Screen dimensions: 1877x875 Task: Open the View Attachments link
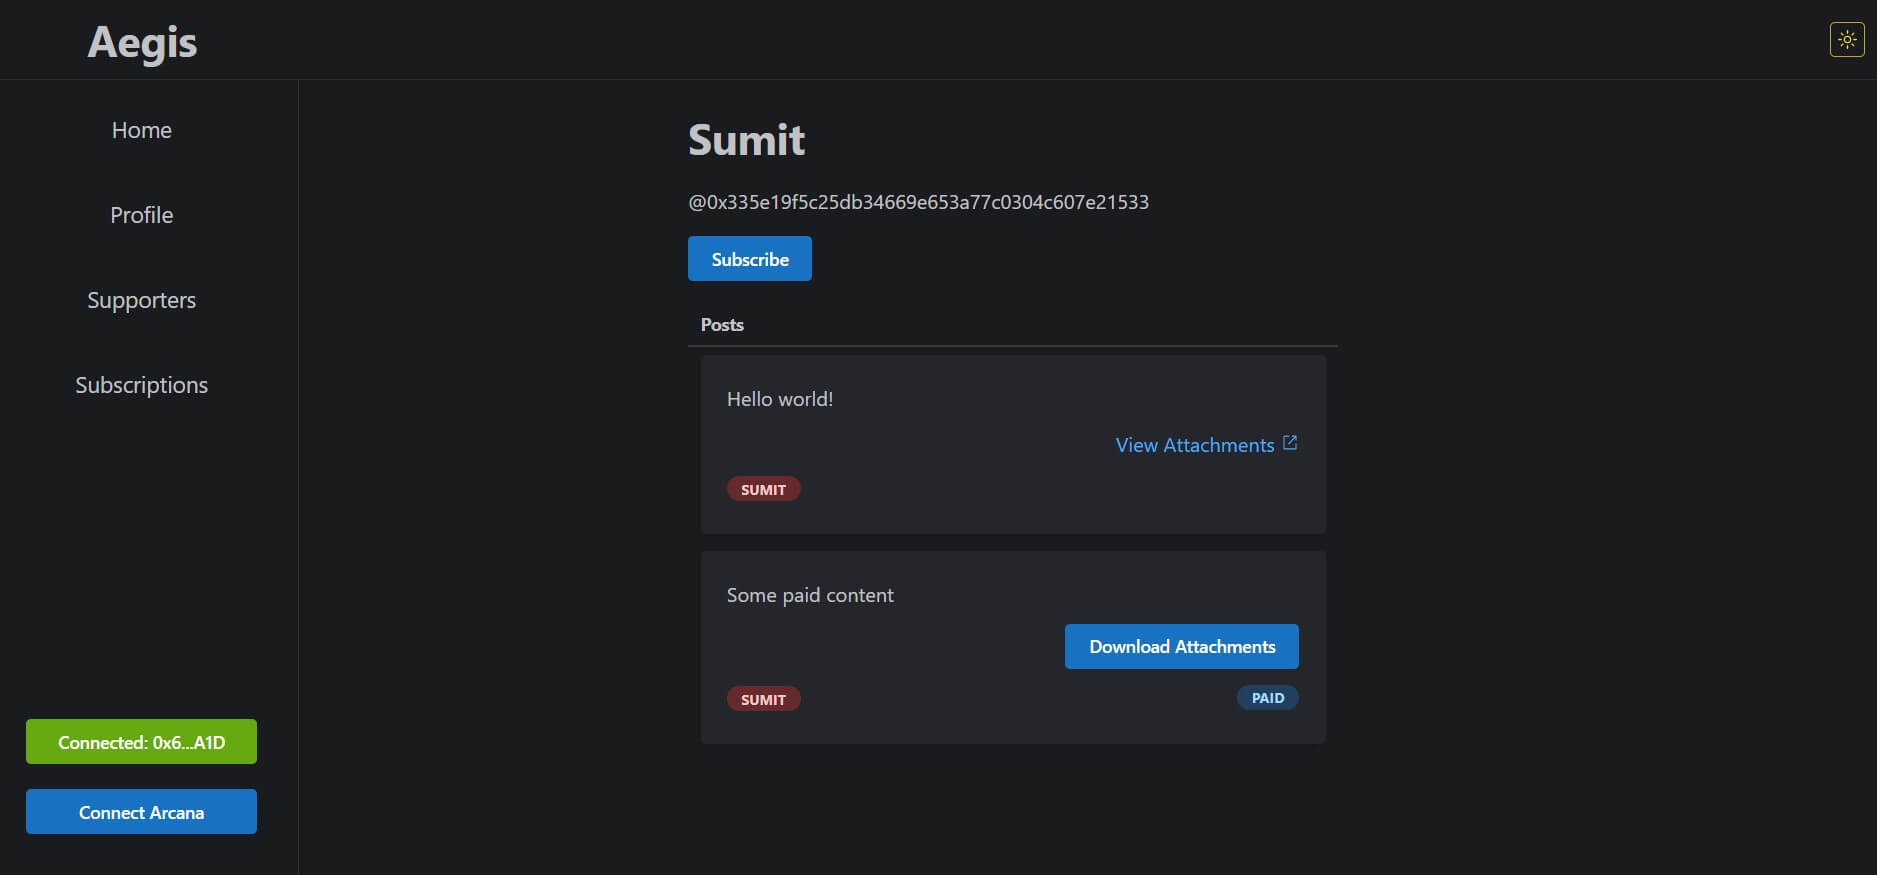[x=1194, y=445]
